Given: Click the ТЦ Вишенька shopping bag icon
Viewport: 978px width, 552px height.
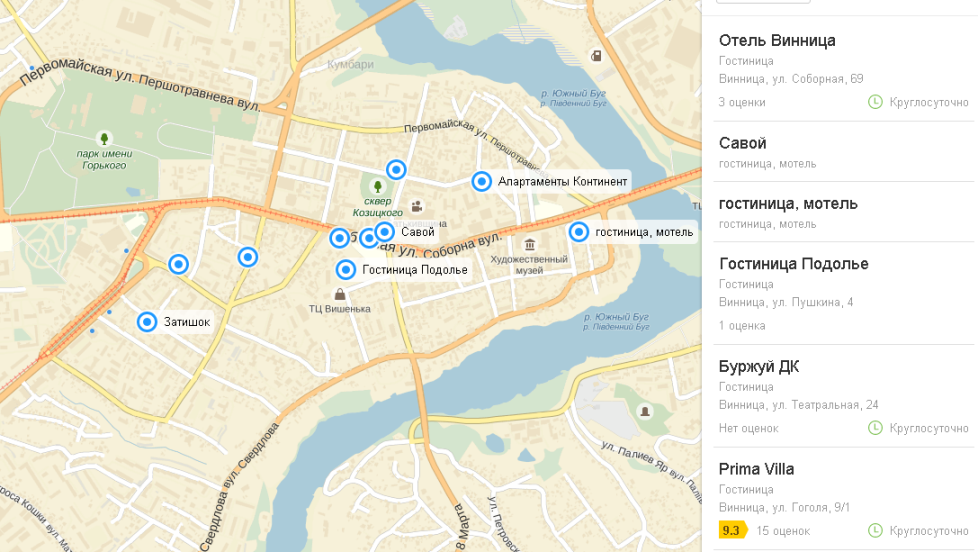Looking at the screenshot, I should [340, 294].
